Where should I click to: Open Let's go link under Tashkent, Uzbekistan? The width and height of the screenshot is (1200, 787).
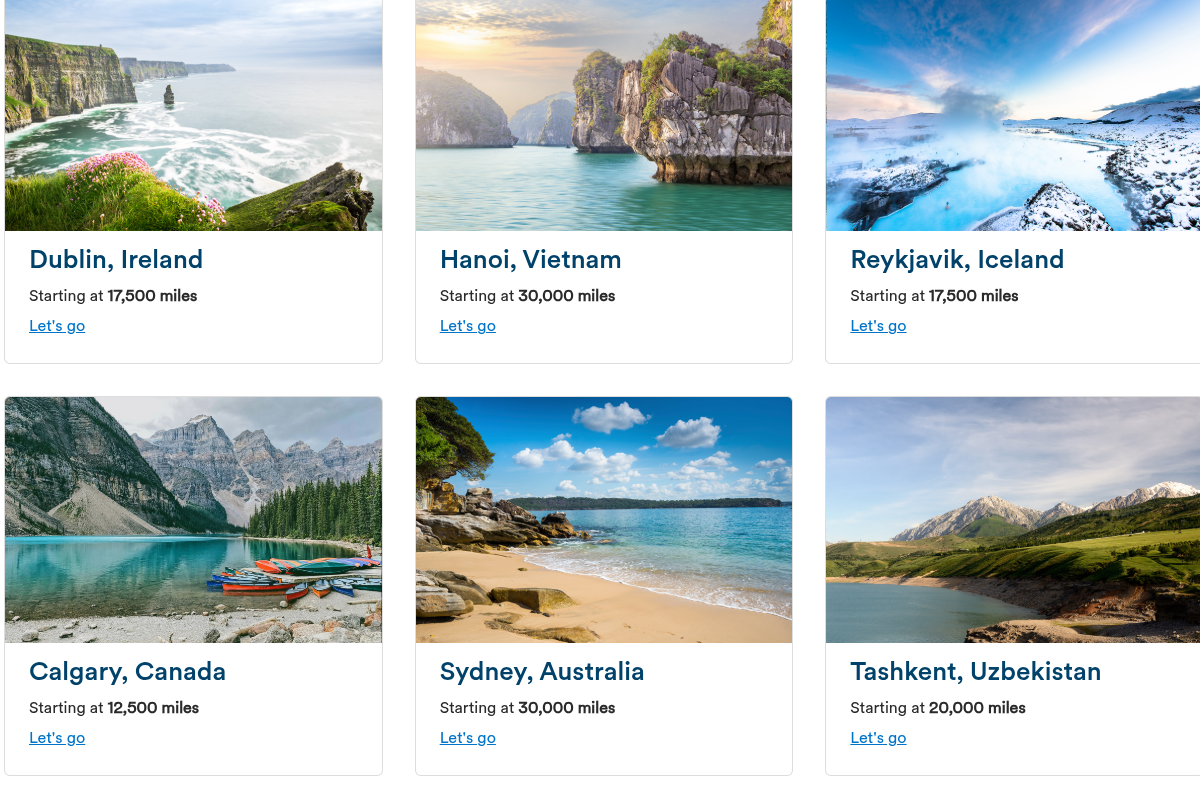[x=878, y=738]
